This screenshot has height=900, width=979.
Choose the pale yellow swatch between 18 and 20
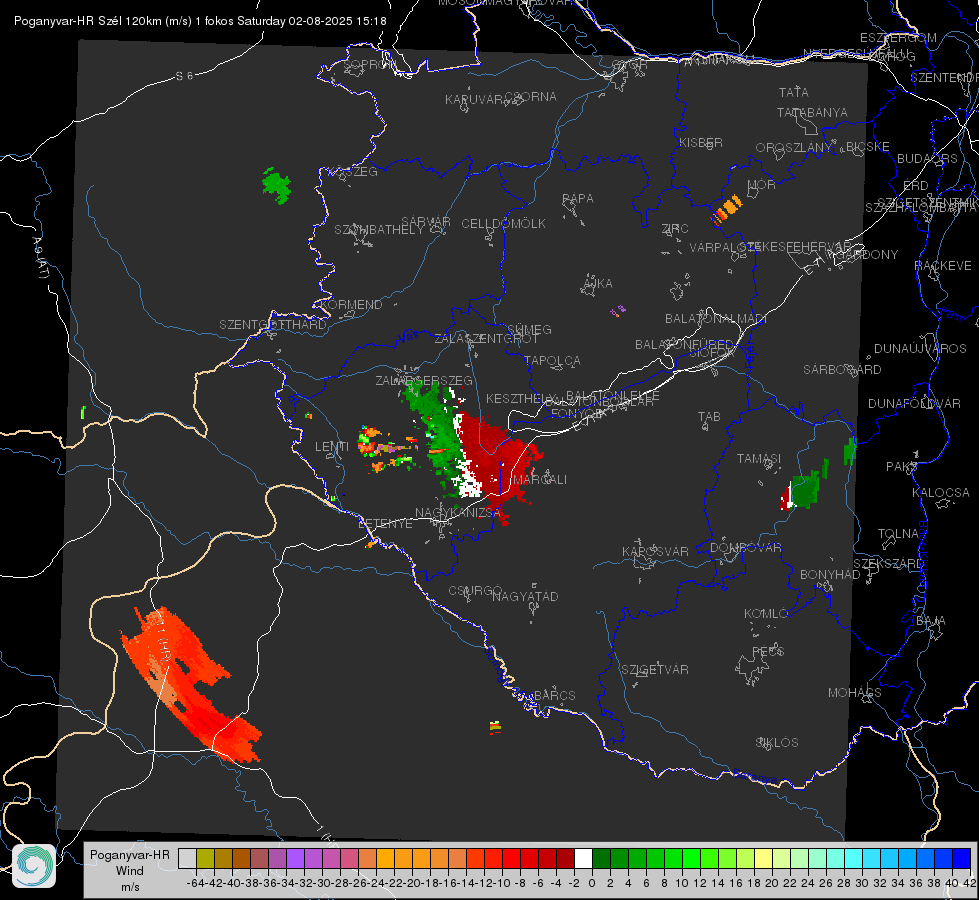click(764, 859)
